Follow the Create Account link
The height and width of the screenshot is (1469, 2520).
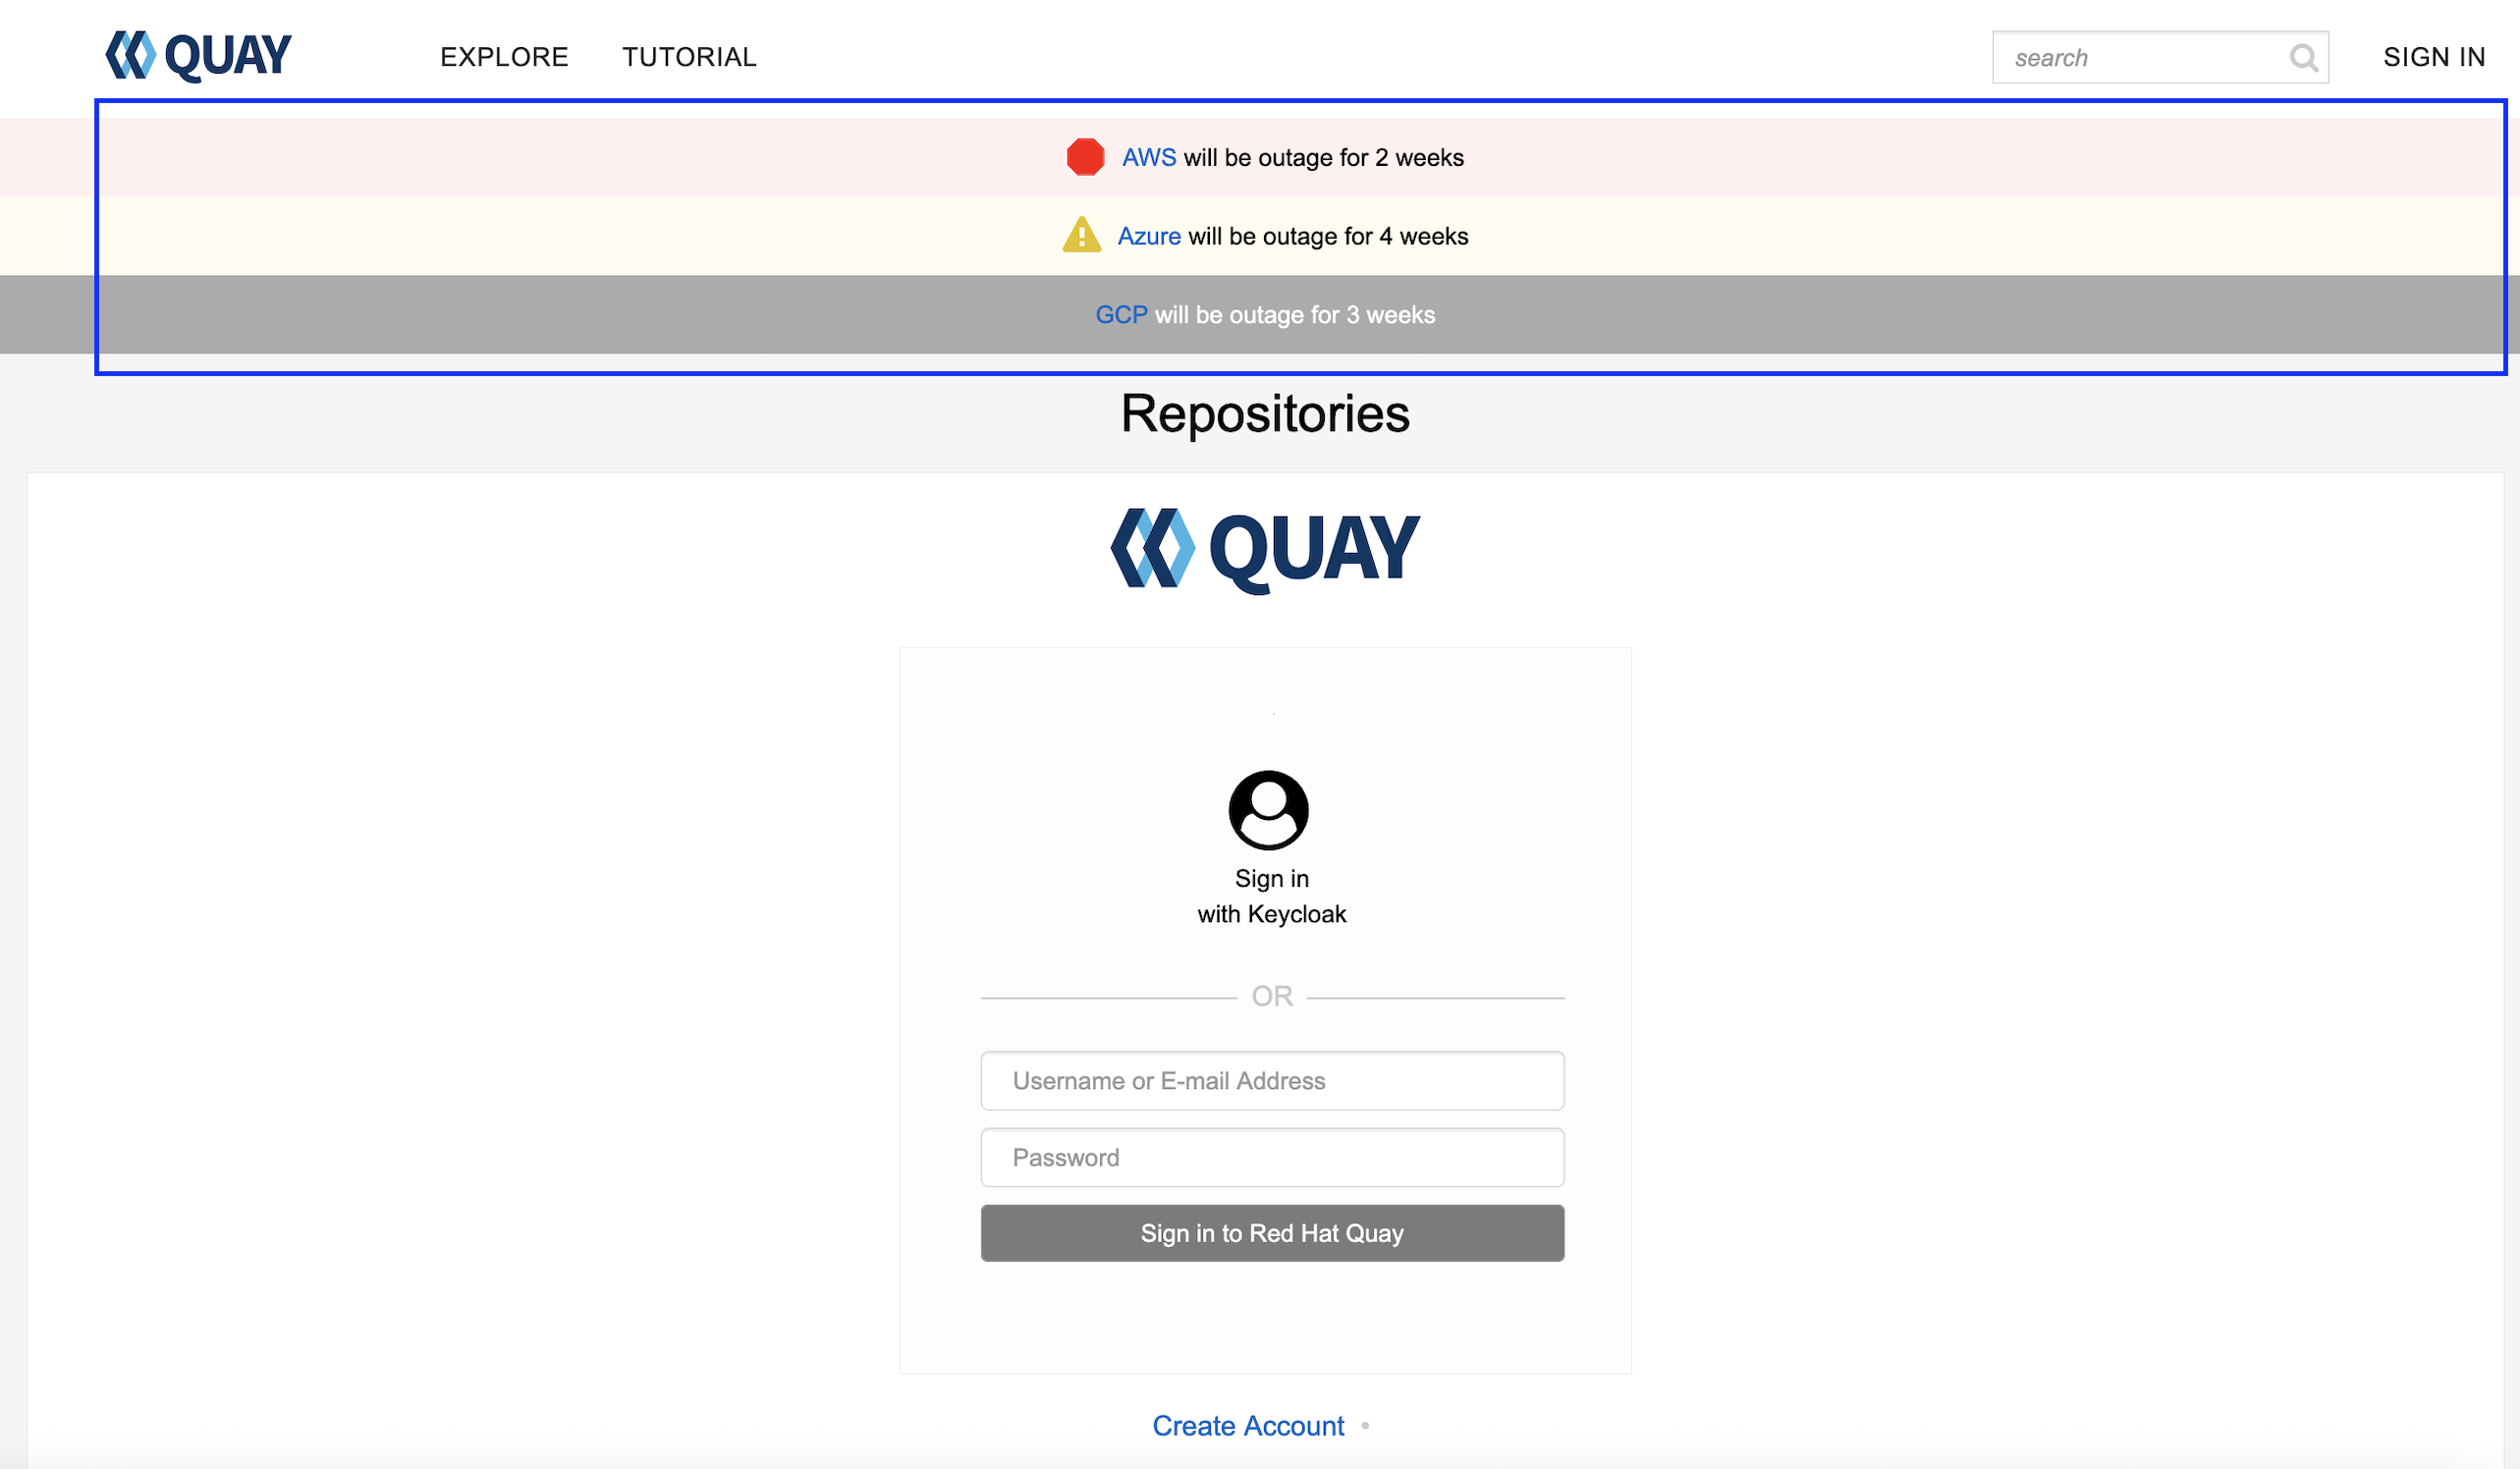tap(1248, 1426)
